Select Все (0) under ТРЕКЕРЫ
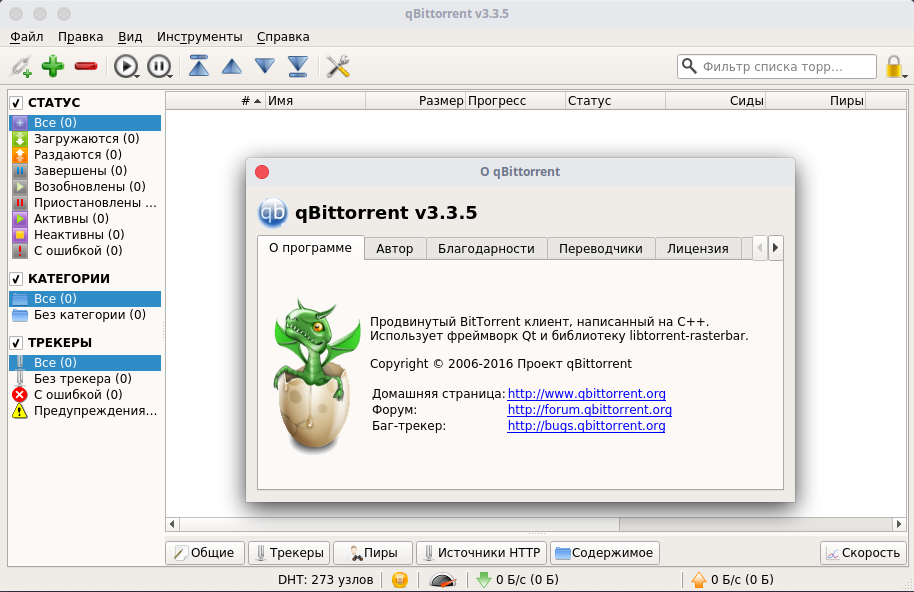Image resolution: width=914 pixels, height=592 pixels. (x=85, y=362)
